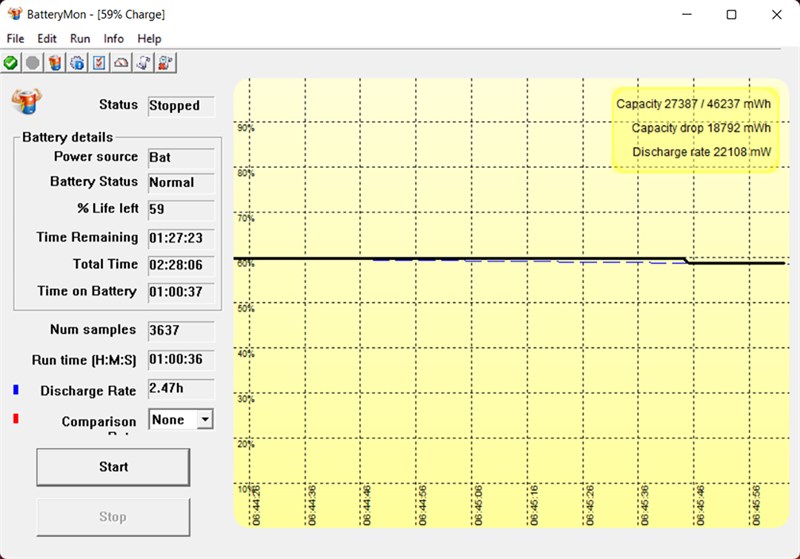Click Run time value 01:00:36
The image size is (800, 559).
181,360
